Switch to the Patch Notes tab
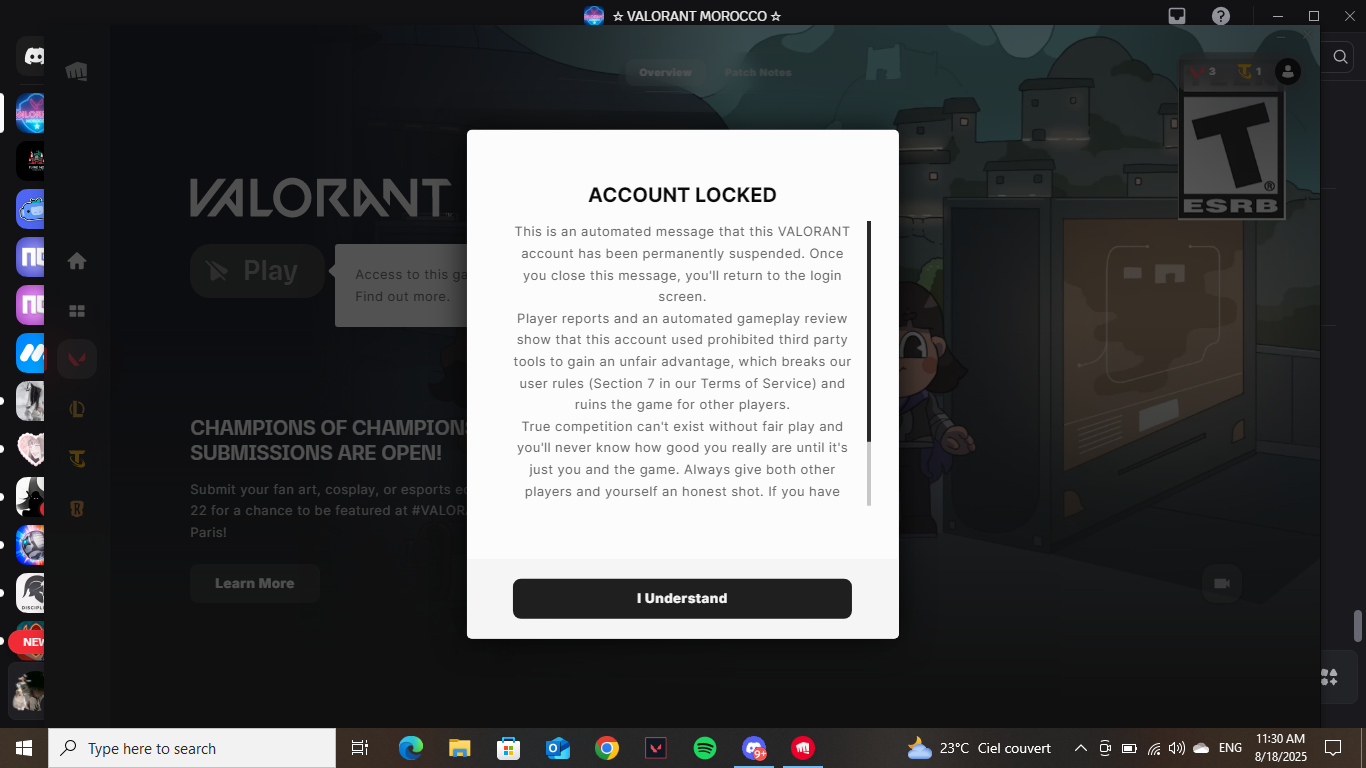The image size is (1366, 768). pos(758,72)
